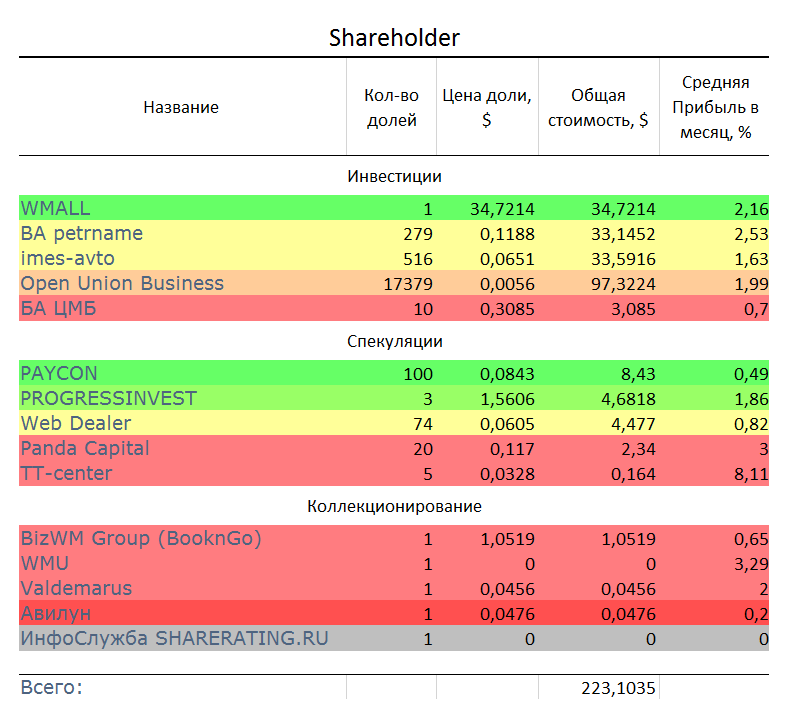Click total cost '3,085' in БА ЦМБ row
The width and height of the screenshot is (790, 718).
633,309
